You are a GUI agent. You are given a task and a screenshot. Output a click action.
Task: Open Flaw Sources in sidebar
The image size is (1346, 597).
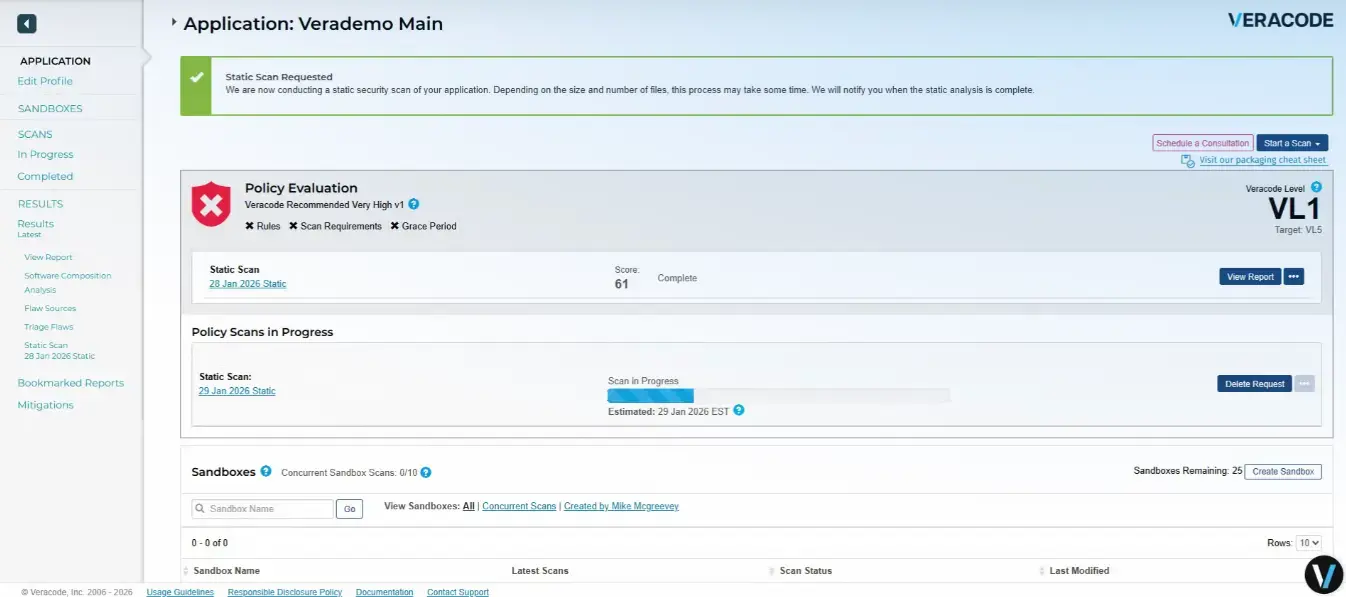pyautogui.click(x=50, y=308)
